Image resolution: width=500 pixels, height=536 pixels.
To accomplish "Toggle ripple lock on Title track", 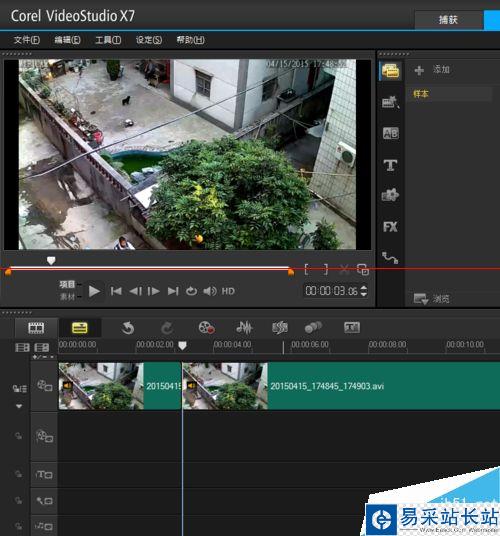I will 18,474.
